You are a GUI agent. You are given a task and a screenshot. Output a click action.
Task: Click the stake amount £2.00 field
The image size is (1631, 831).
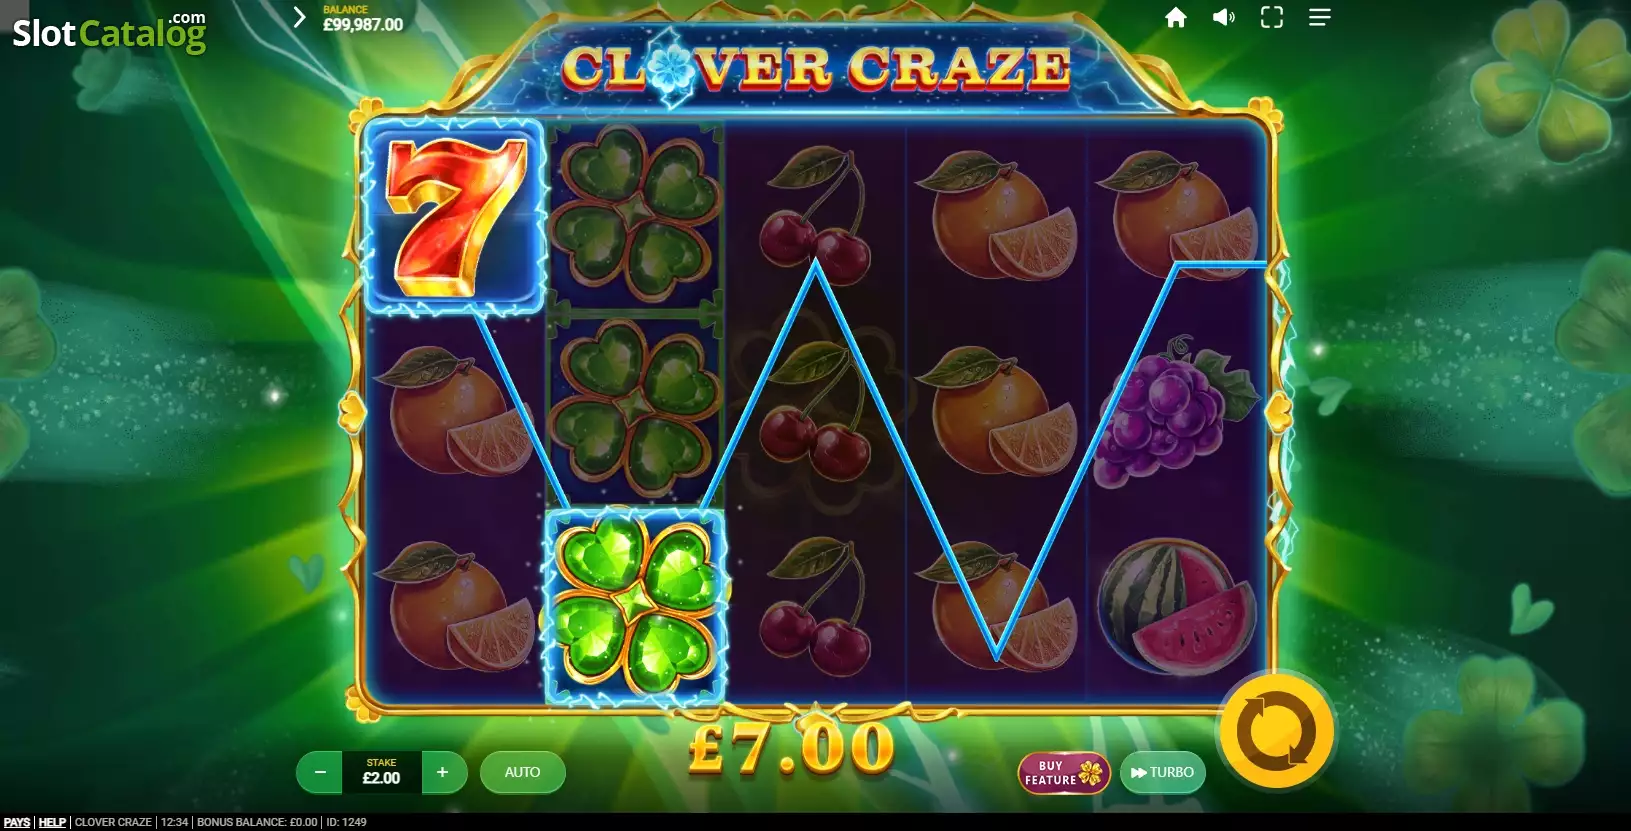[x=381, y=772]
